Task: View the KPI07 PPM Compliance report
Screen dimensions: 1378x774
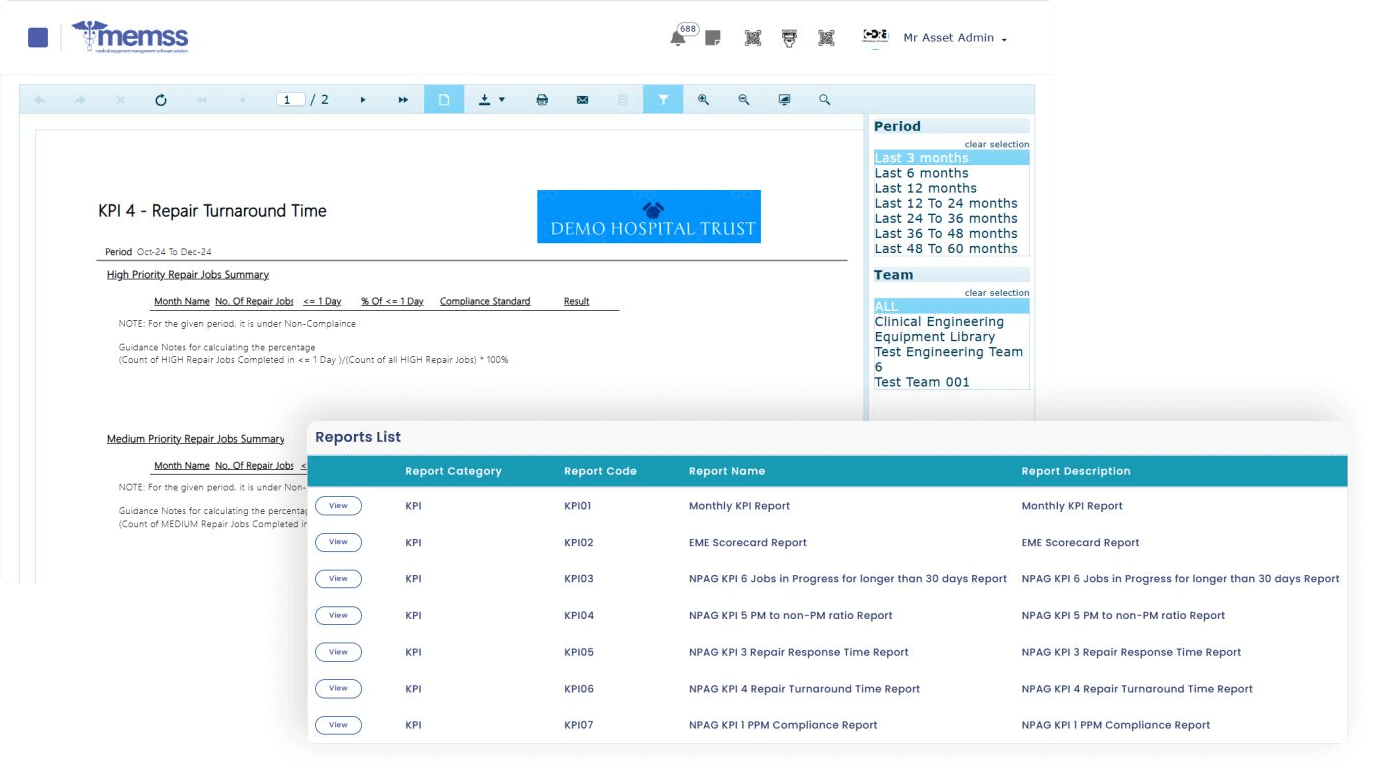Action: (338, 725)
